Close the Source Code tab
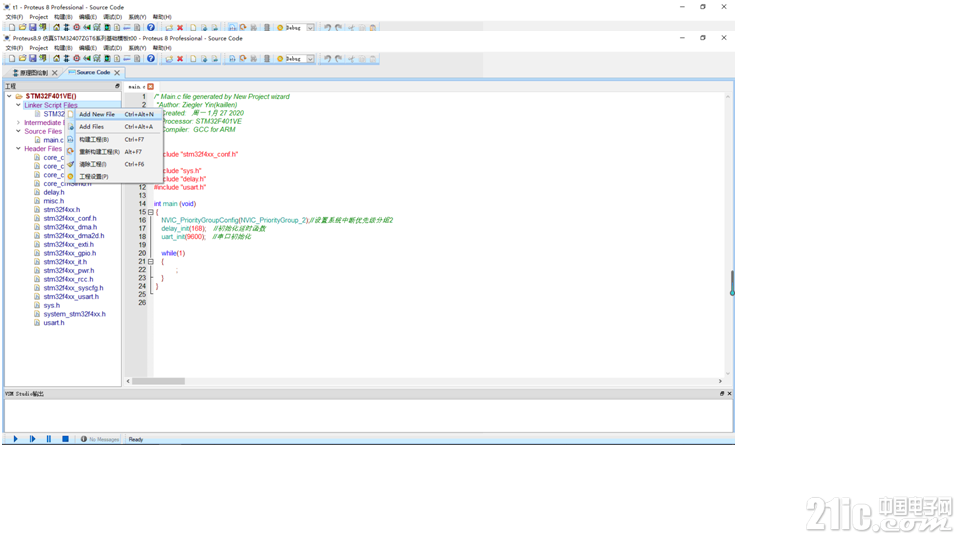This screenshot has width=960, height=540. click(x=117, y=72)
